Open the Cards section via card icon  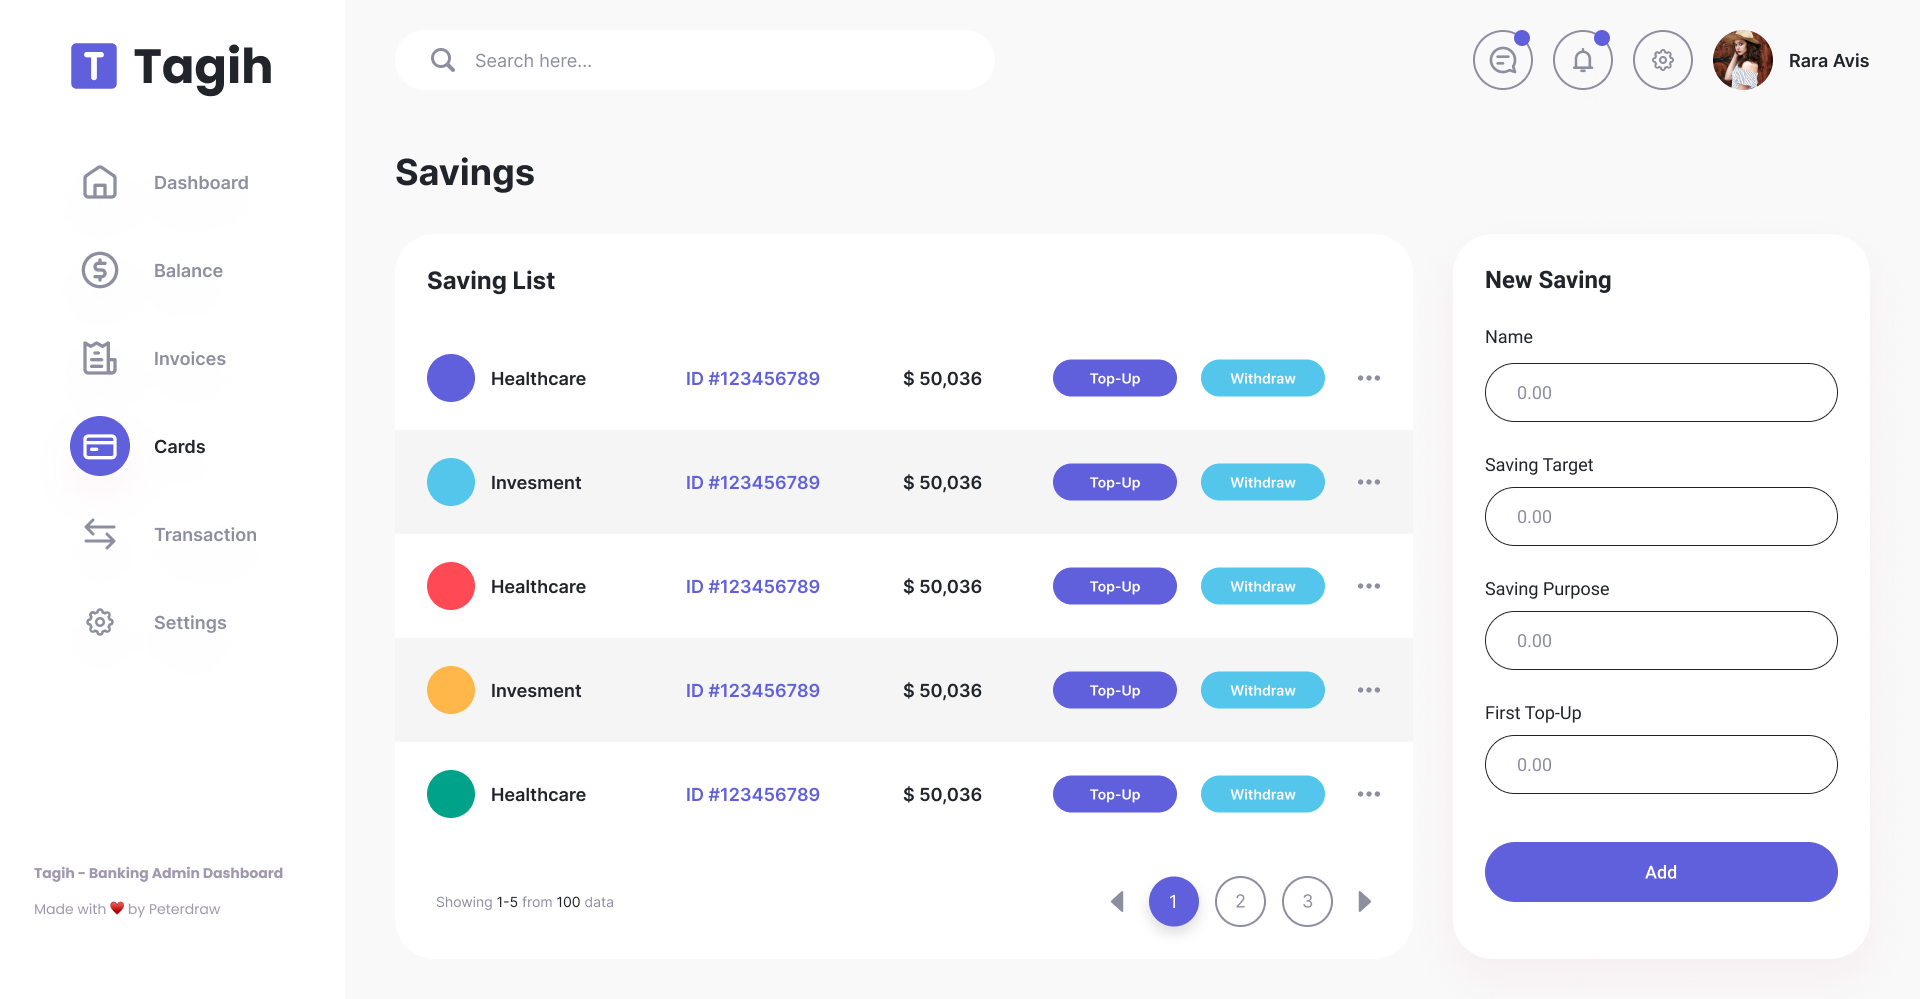99,446
